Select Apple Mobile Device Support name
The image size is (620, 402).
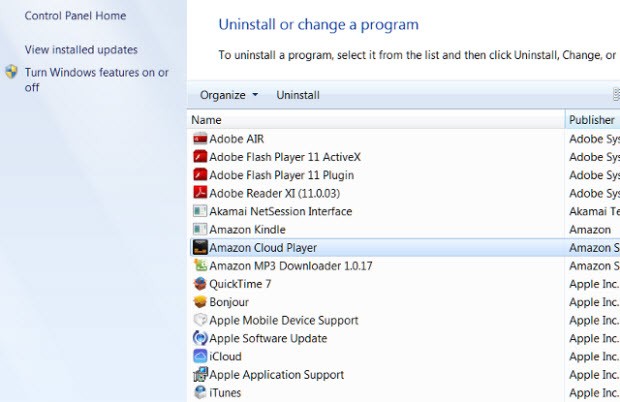[x=284, y=320]
